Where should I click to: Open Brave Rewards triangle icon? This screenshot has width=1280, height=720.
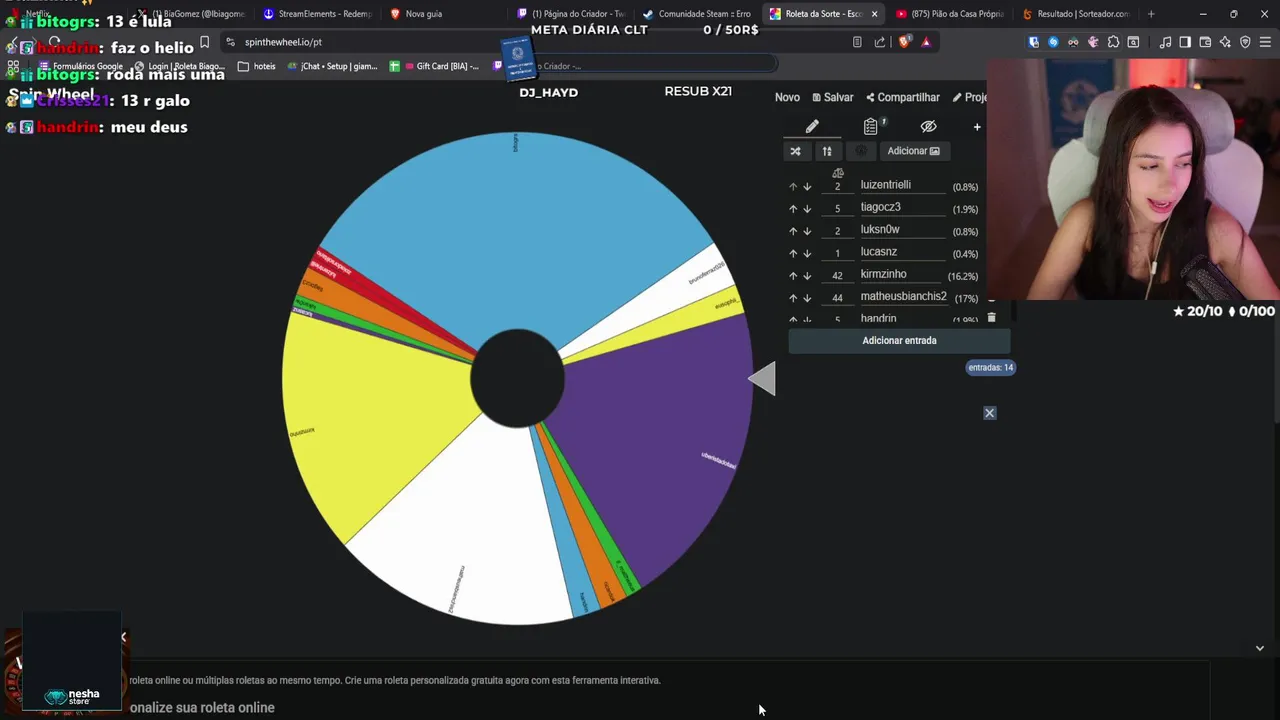926,42
